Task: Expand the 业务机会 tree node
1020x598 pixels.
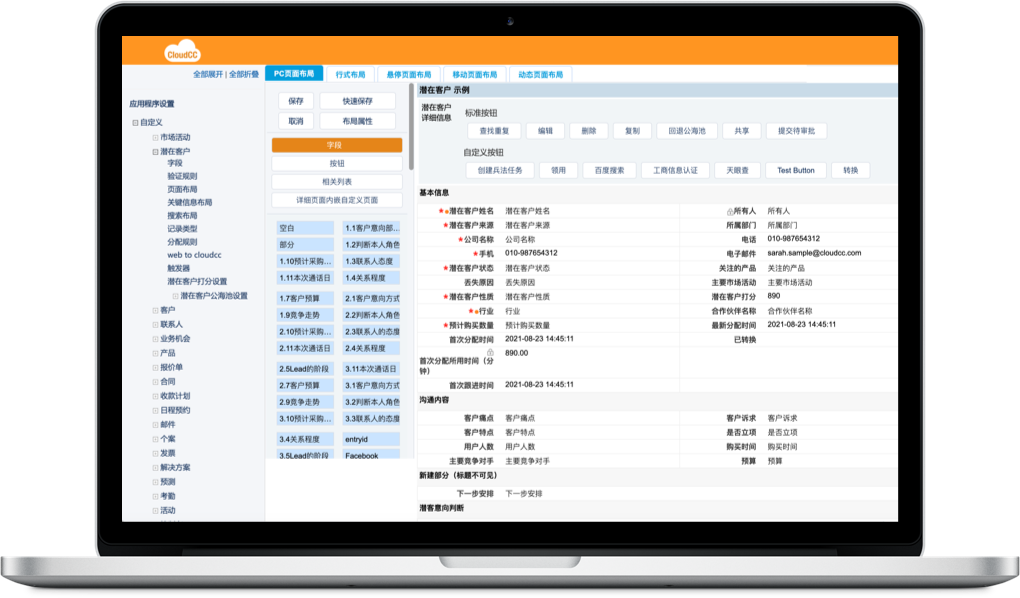Action: pyautogui.click(x=155, y=339)
